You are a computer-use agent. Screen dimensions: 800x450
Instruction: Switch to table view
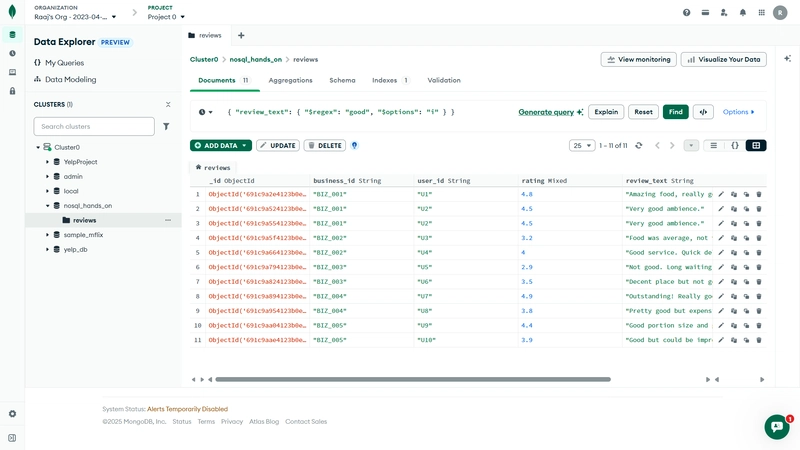point(756,145)
